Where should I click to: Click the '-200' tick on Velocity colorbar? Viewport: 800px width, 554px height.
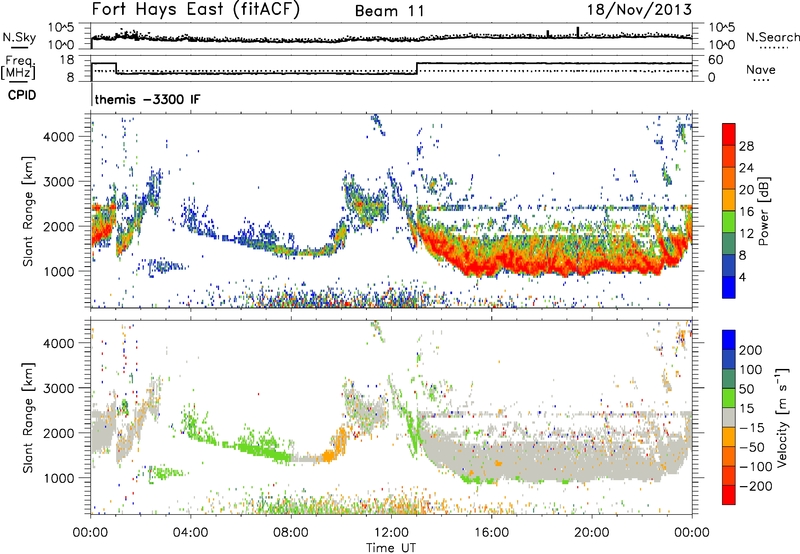(x=756, y=486)
